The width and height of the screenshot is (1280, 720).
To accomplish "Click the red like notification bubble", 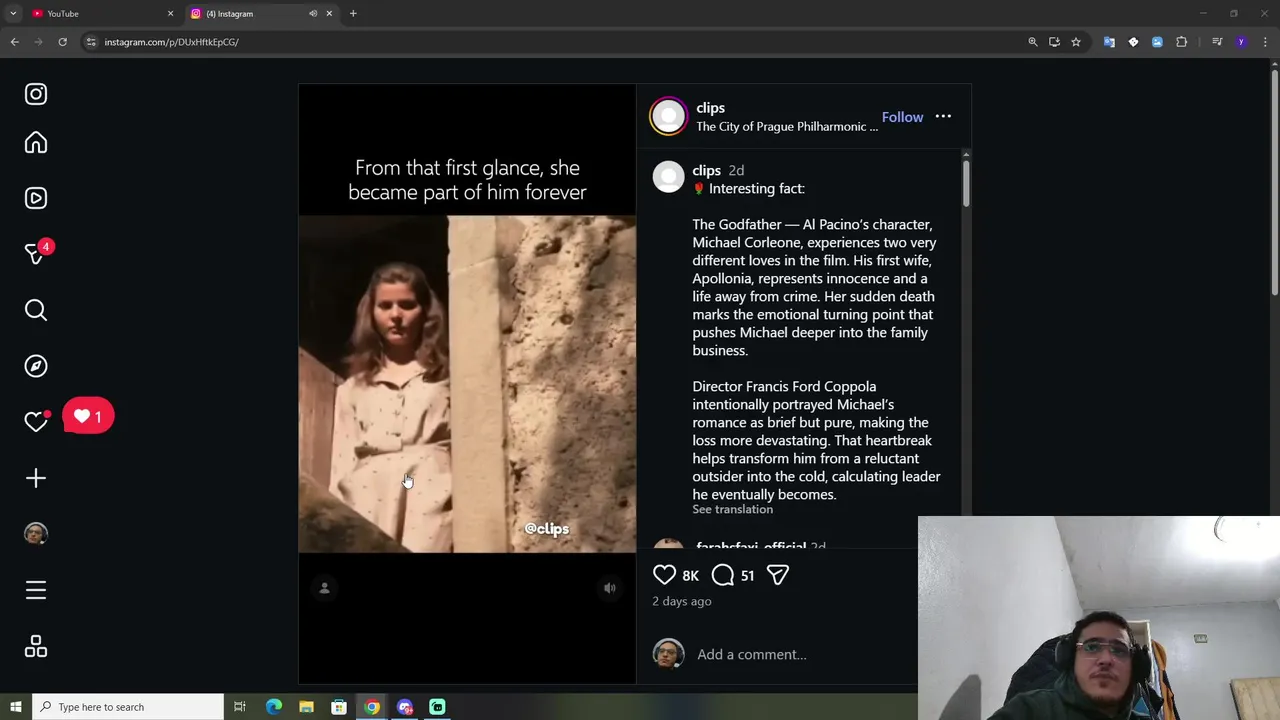I will (88, 416).
